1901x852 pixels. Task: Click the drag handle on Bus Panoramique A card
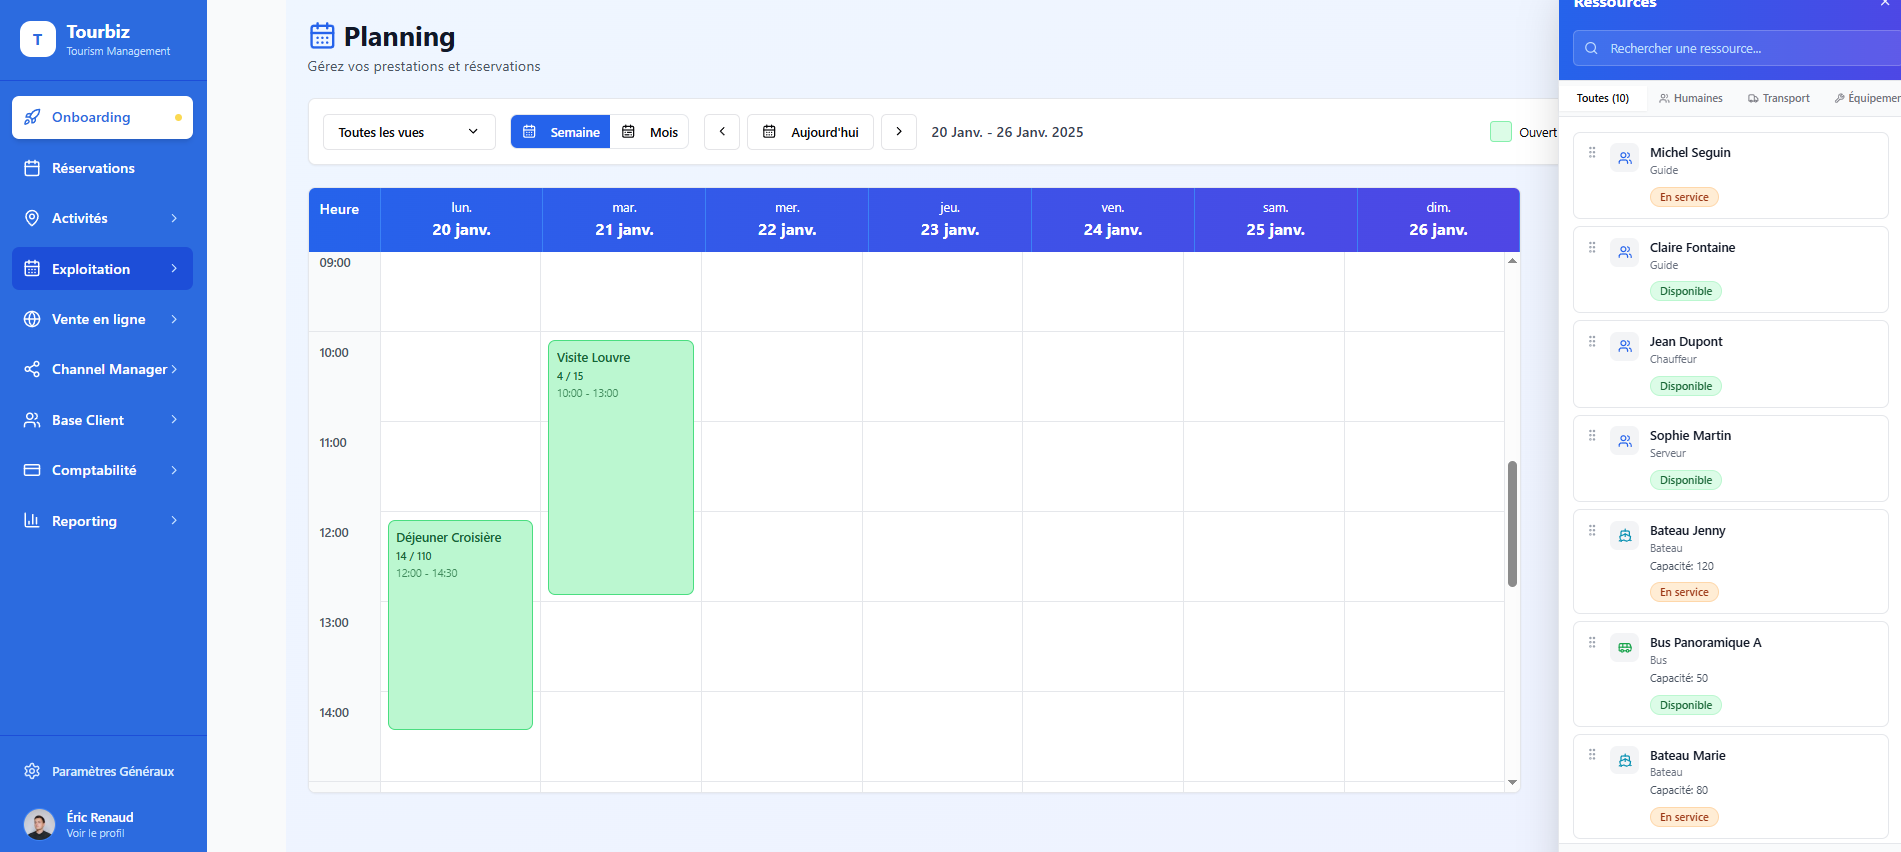tap(1592, 642)
